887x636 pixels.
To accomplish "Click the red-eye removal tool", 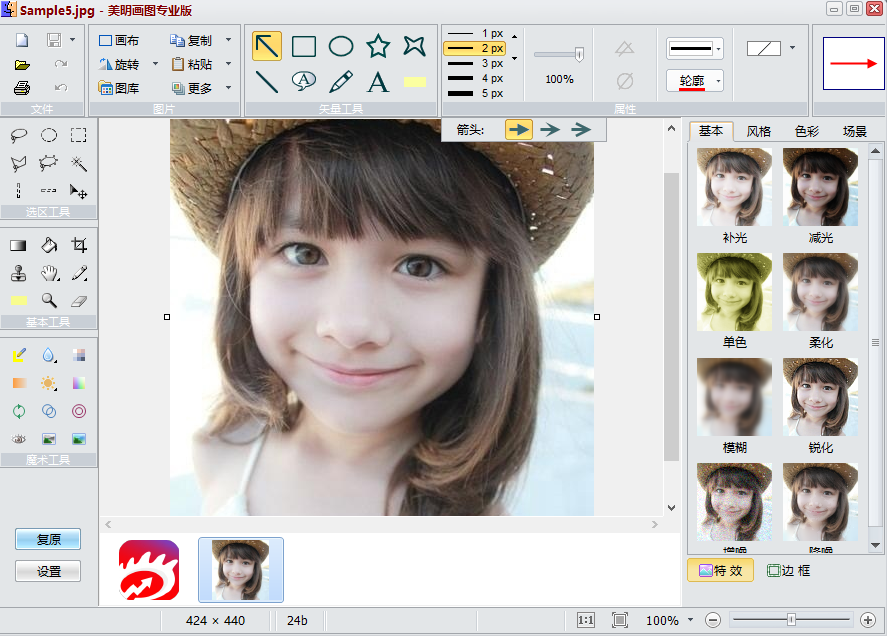I will [19, 438].
